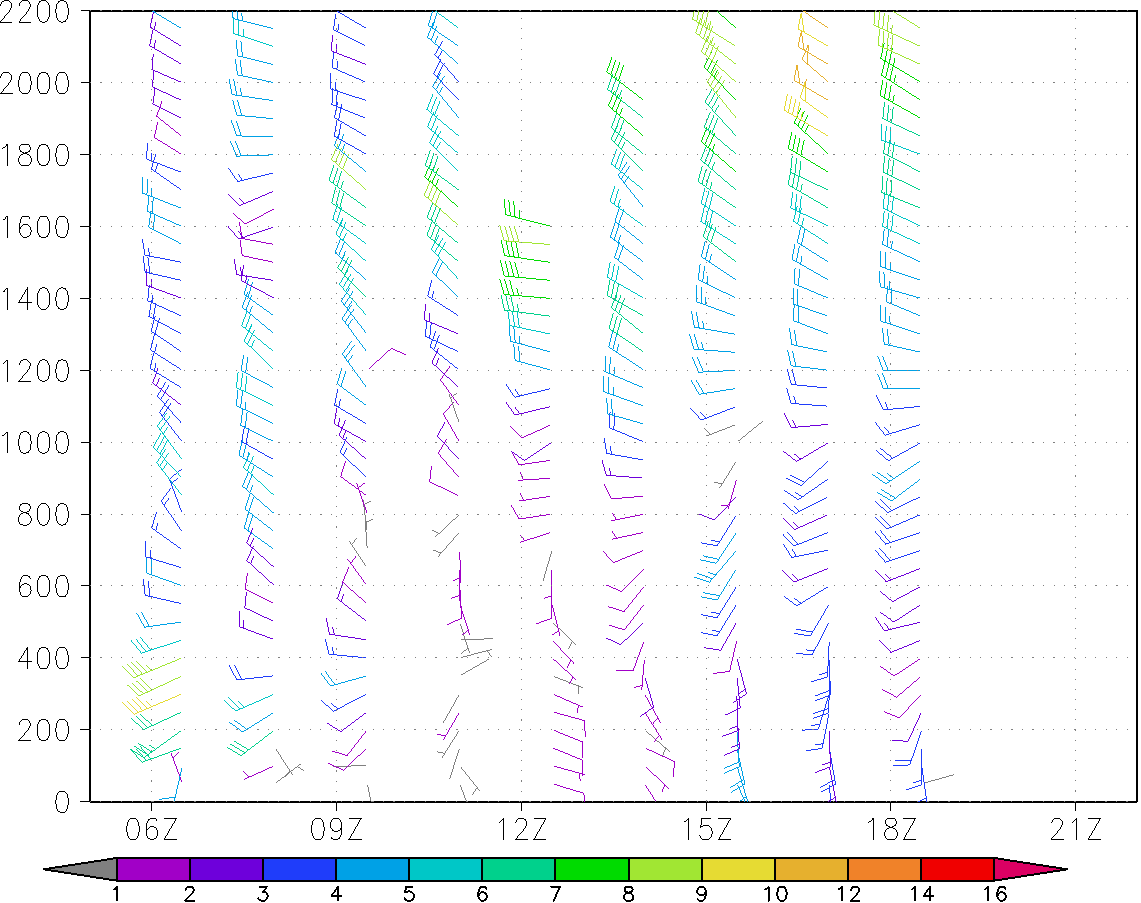Click the gold 10–12 color swatch
This screenshot has height=903, width=1141.
(811, 869)
